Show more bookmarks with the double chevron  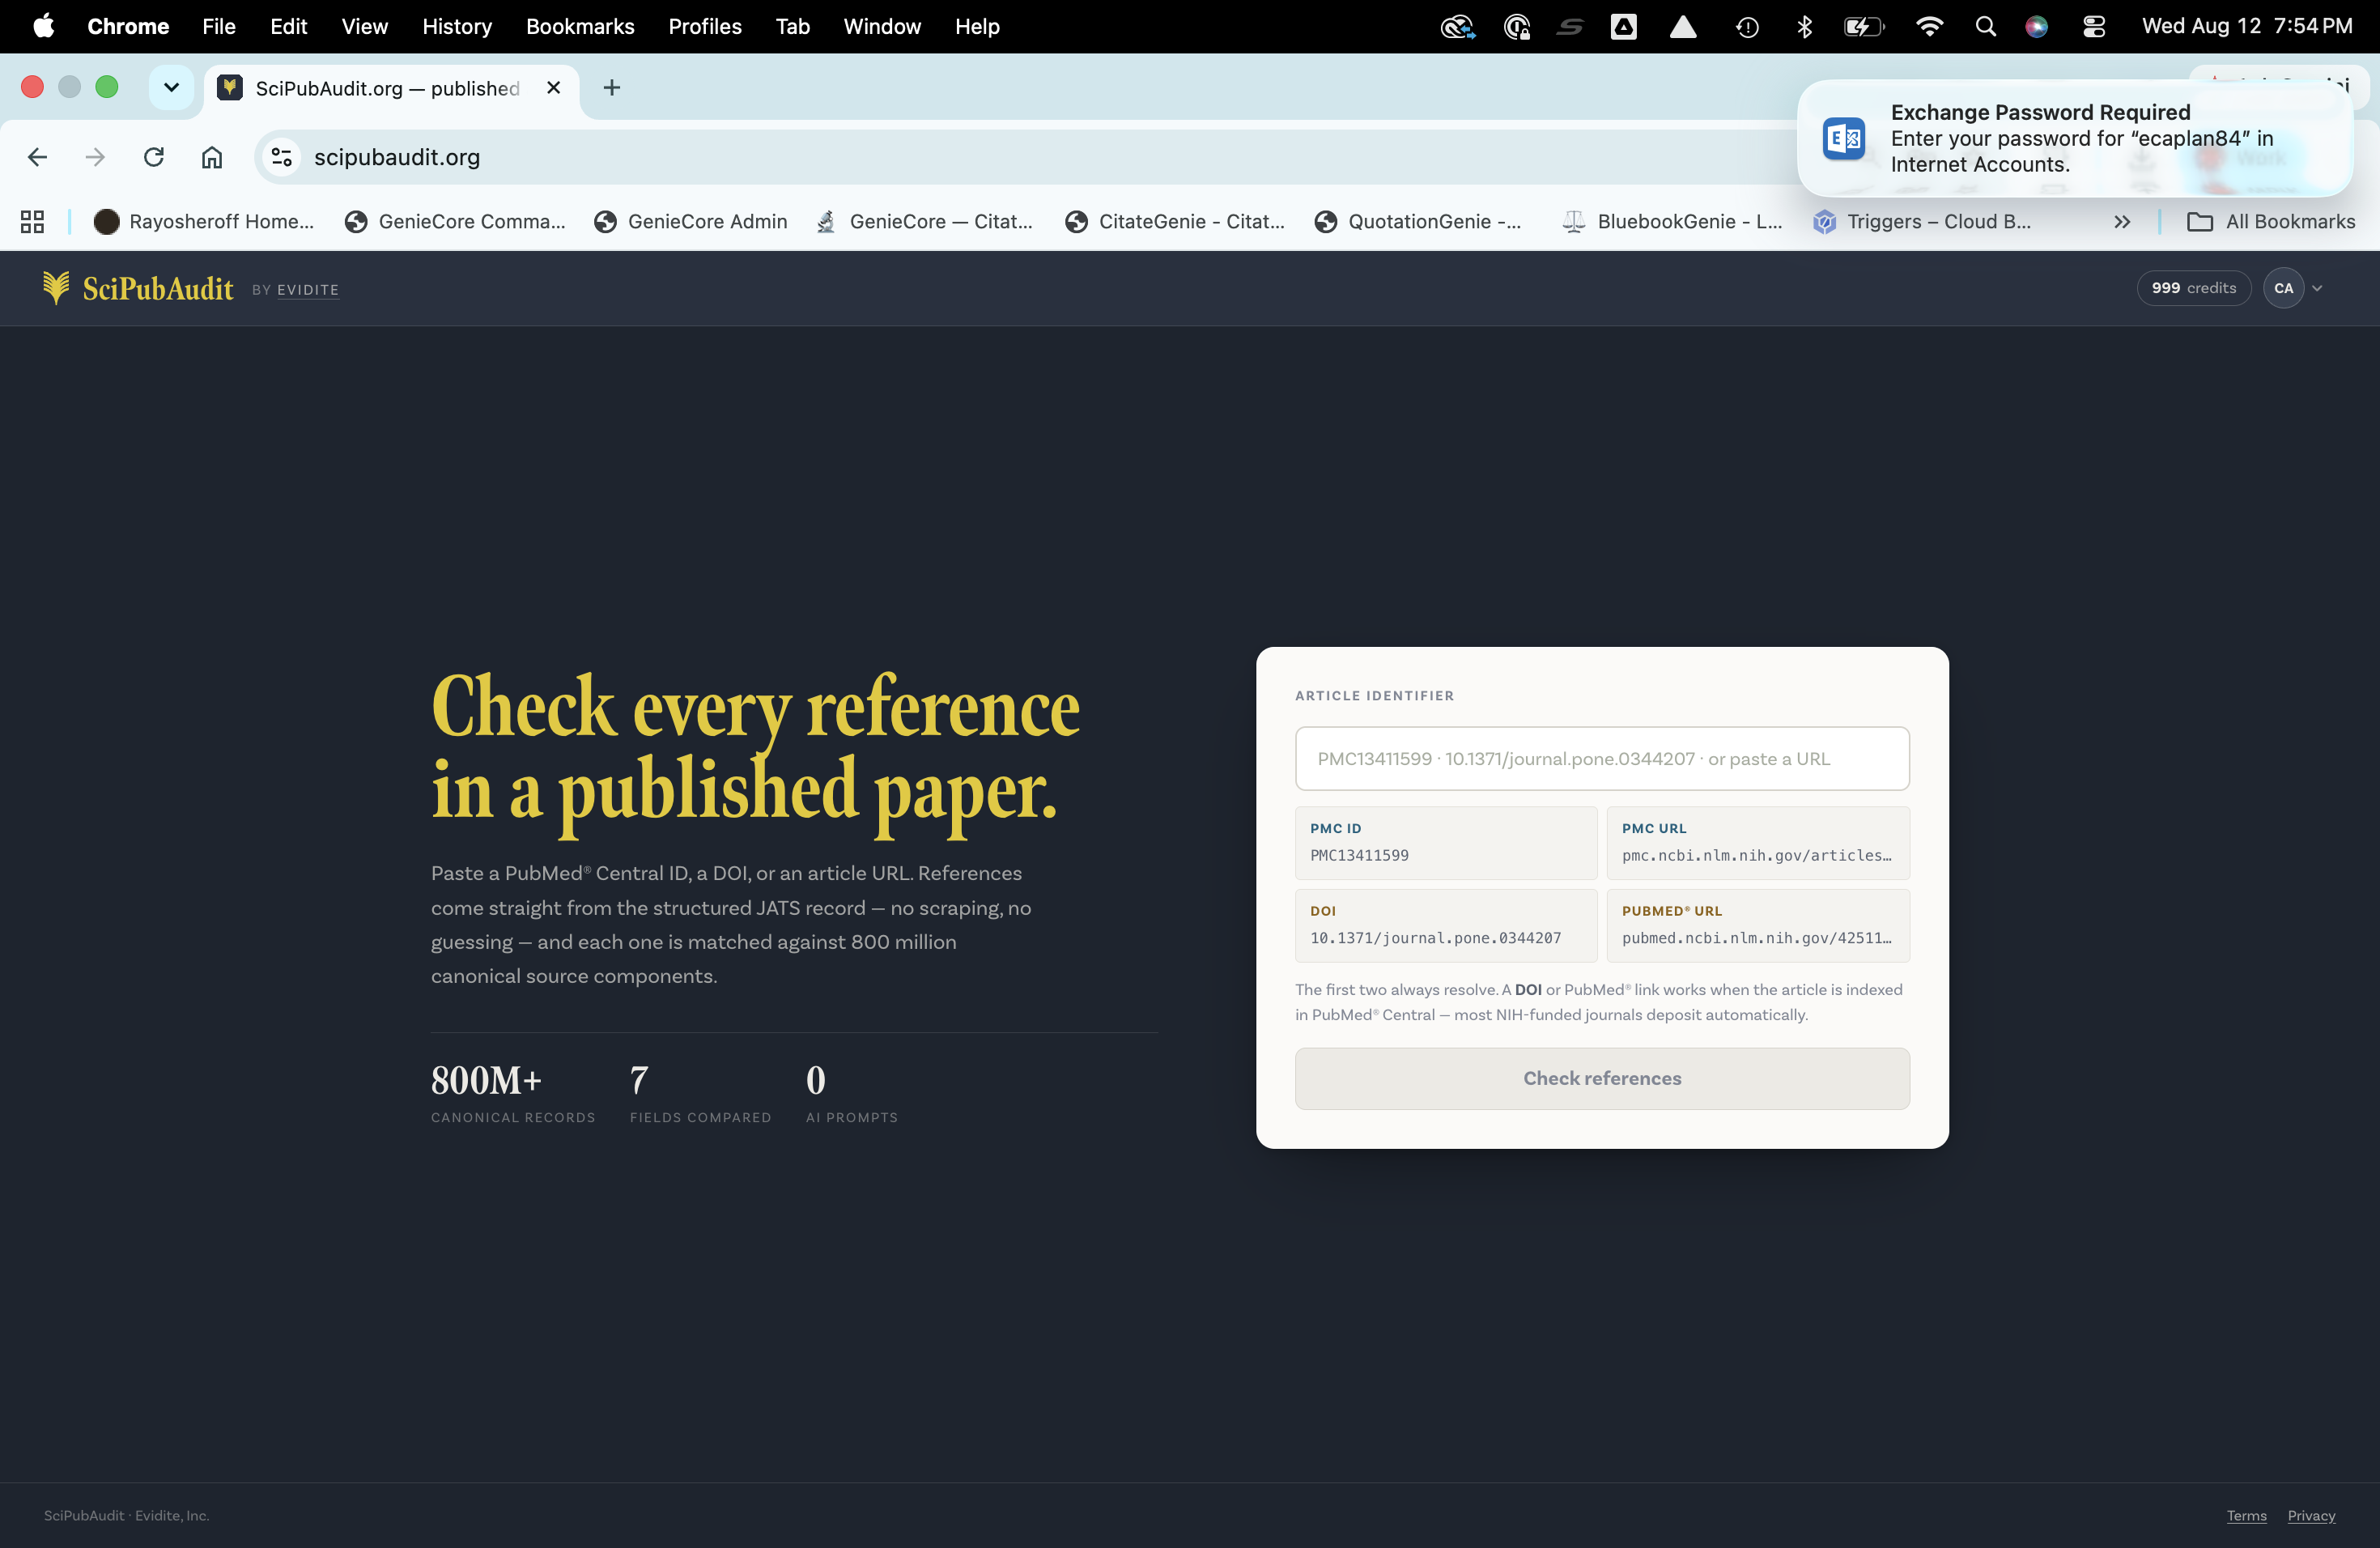coord(2122,221)
